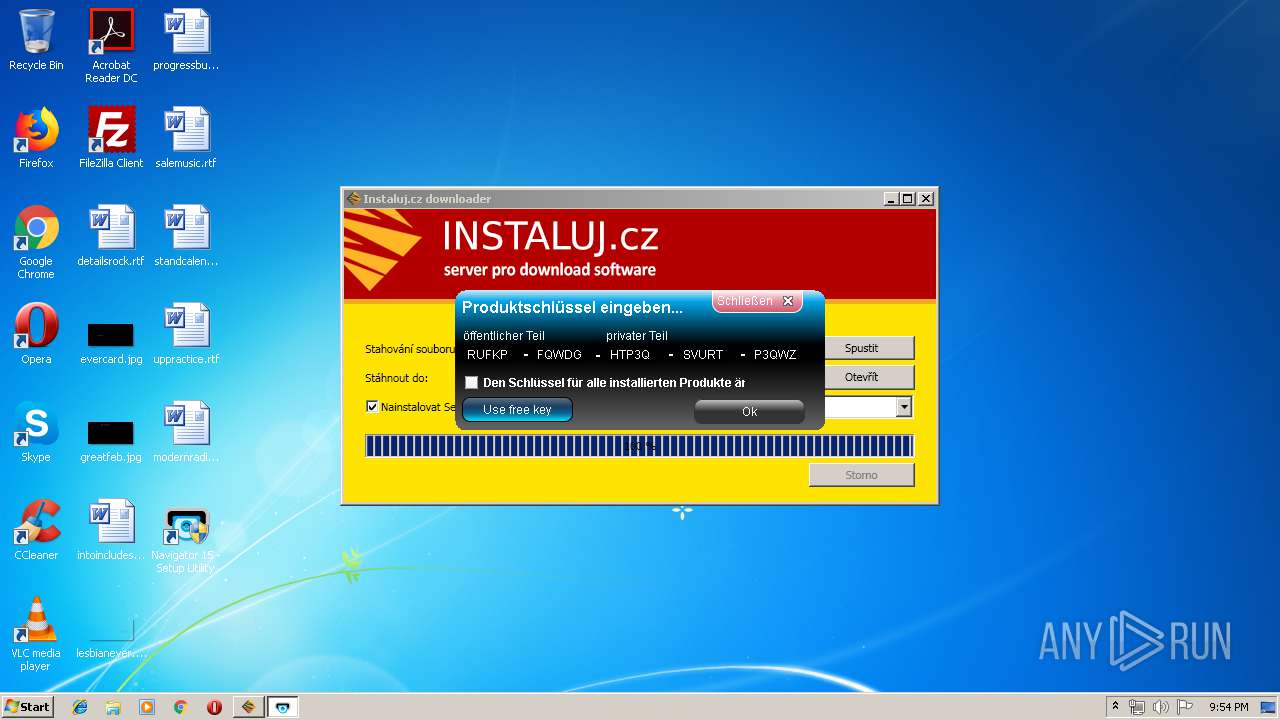
Task: Confirm product key with Ok button
Action: tap(749, 412)
